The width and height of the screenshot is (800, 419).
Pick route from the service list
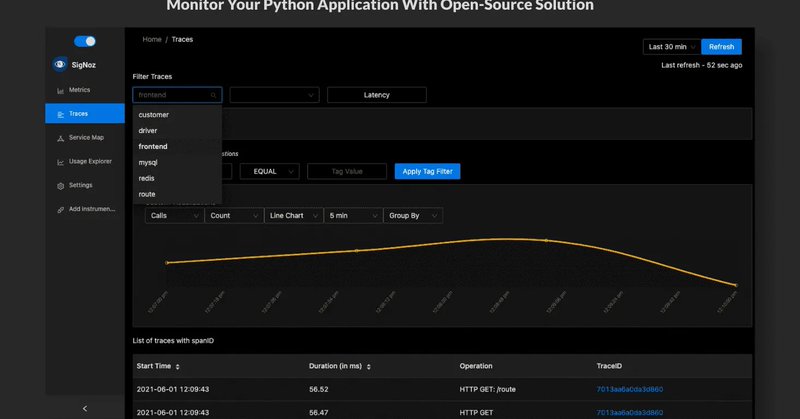click(177, 194)
